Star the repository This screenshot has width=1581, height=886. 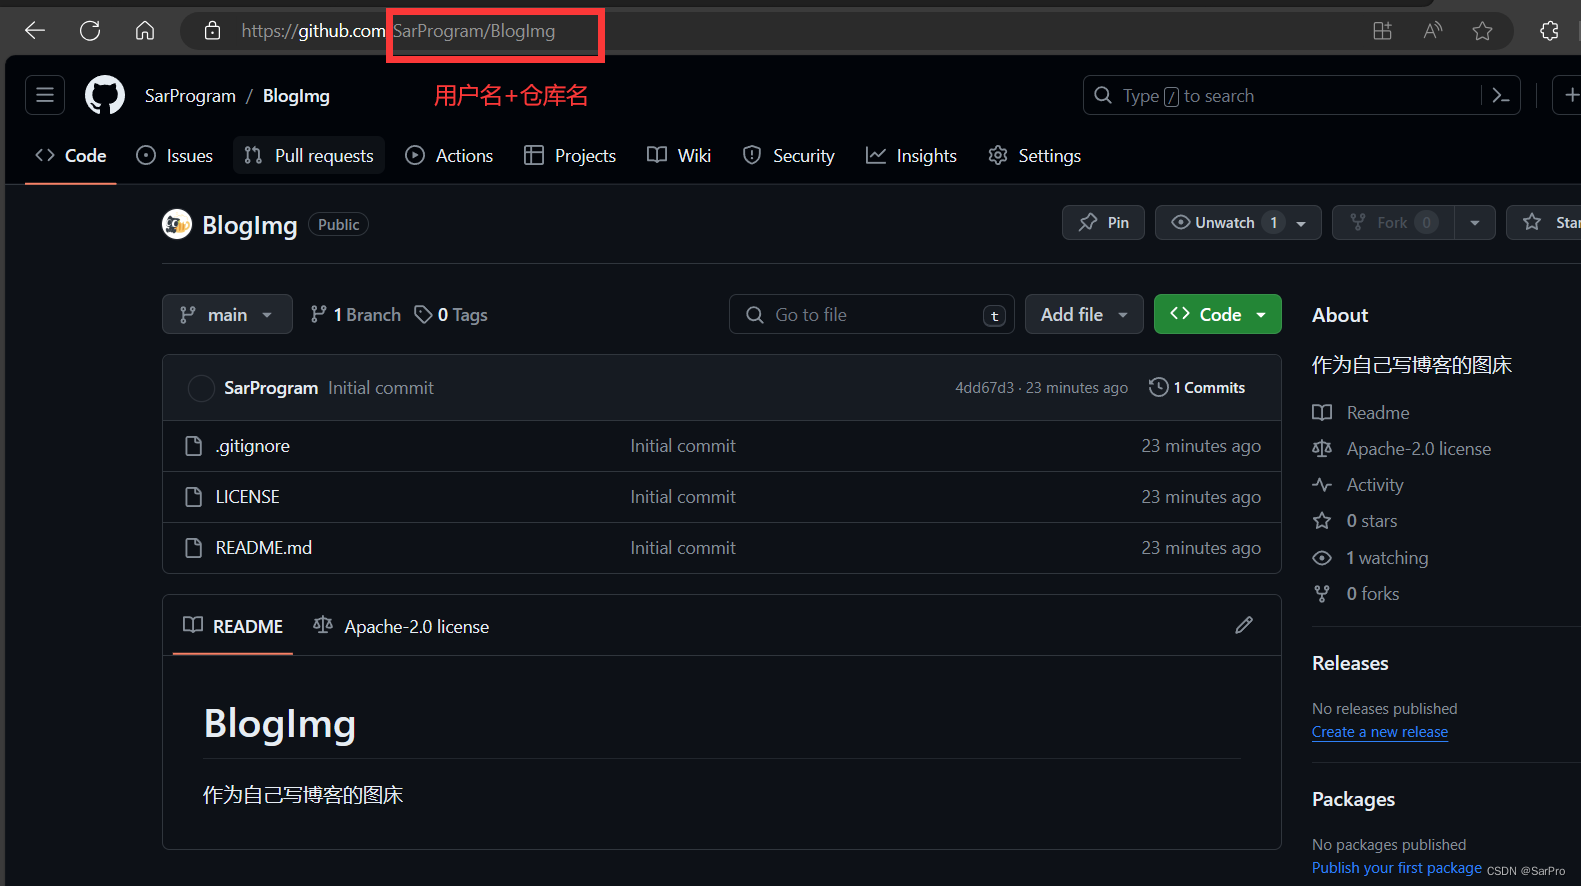[1545, 222]
